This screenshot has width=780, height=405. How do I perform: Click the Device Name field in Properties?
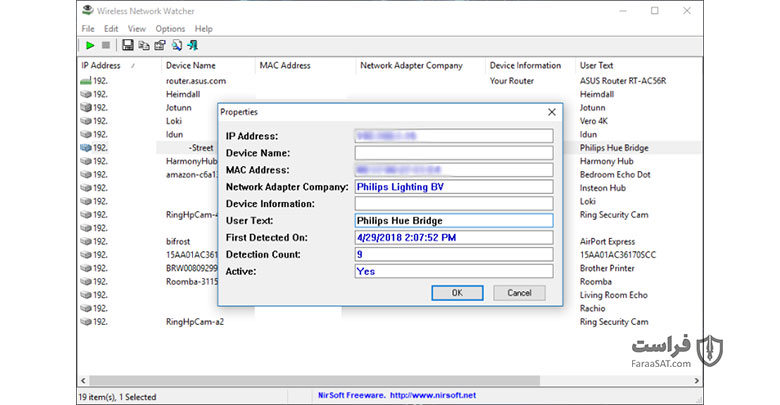tap(454, 153)
